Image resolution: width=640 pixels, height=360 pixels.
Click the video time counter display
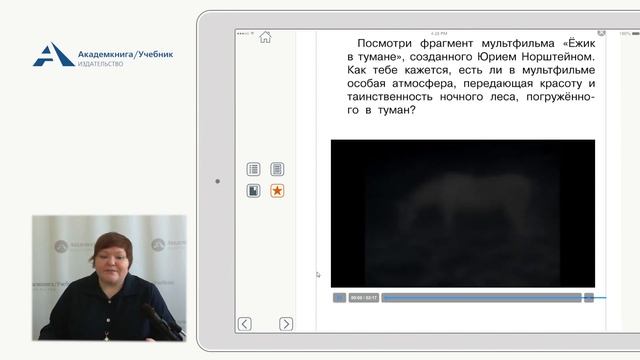[x=364, y=298]
